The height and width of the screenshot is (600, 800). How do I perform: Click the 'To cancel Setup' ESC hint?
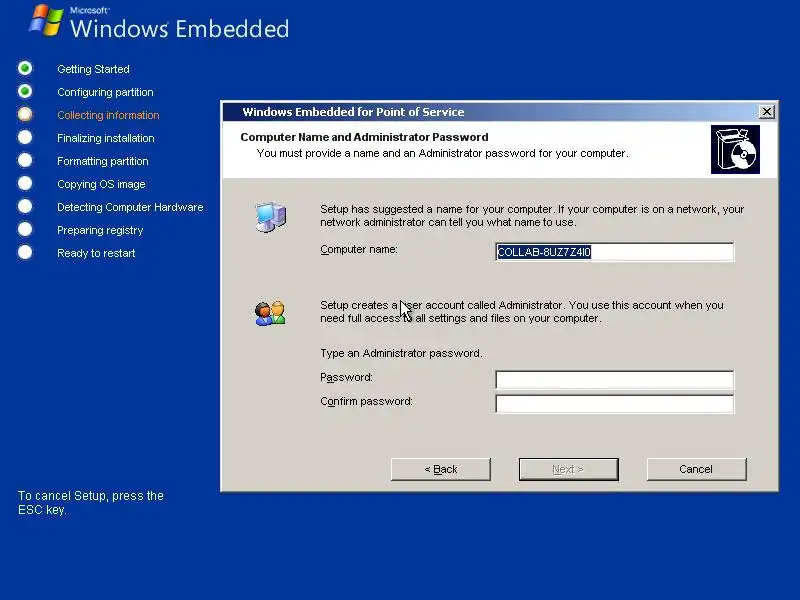pyautogui.click(x=91, y=503)
